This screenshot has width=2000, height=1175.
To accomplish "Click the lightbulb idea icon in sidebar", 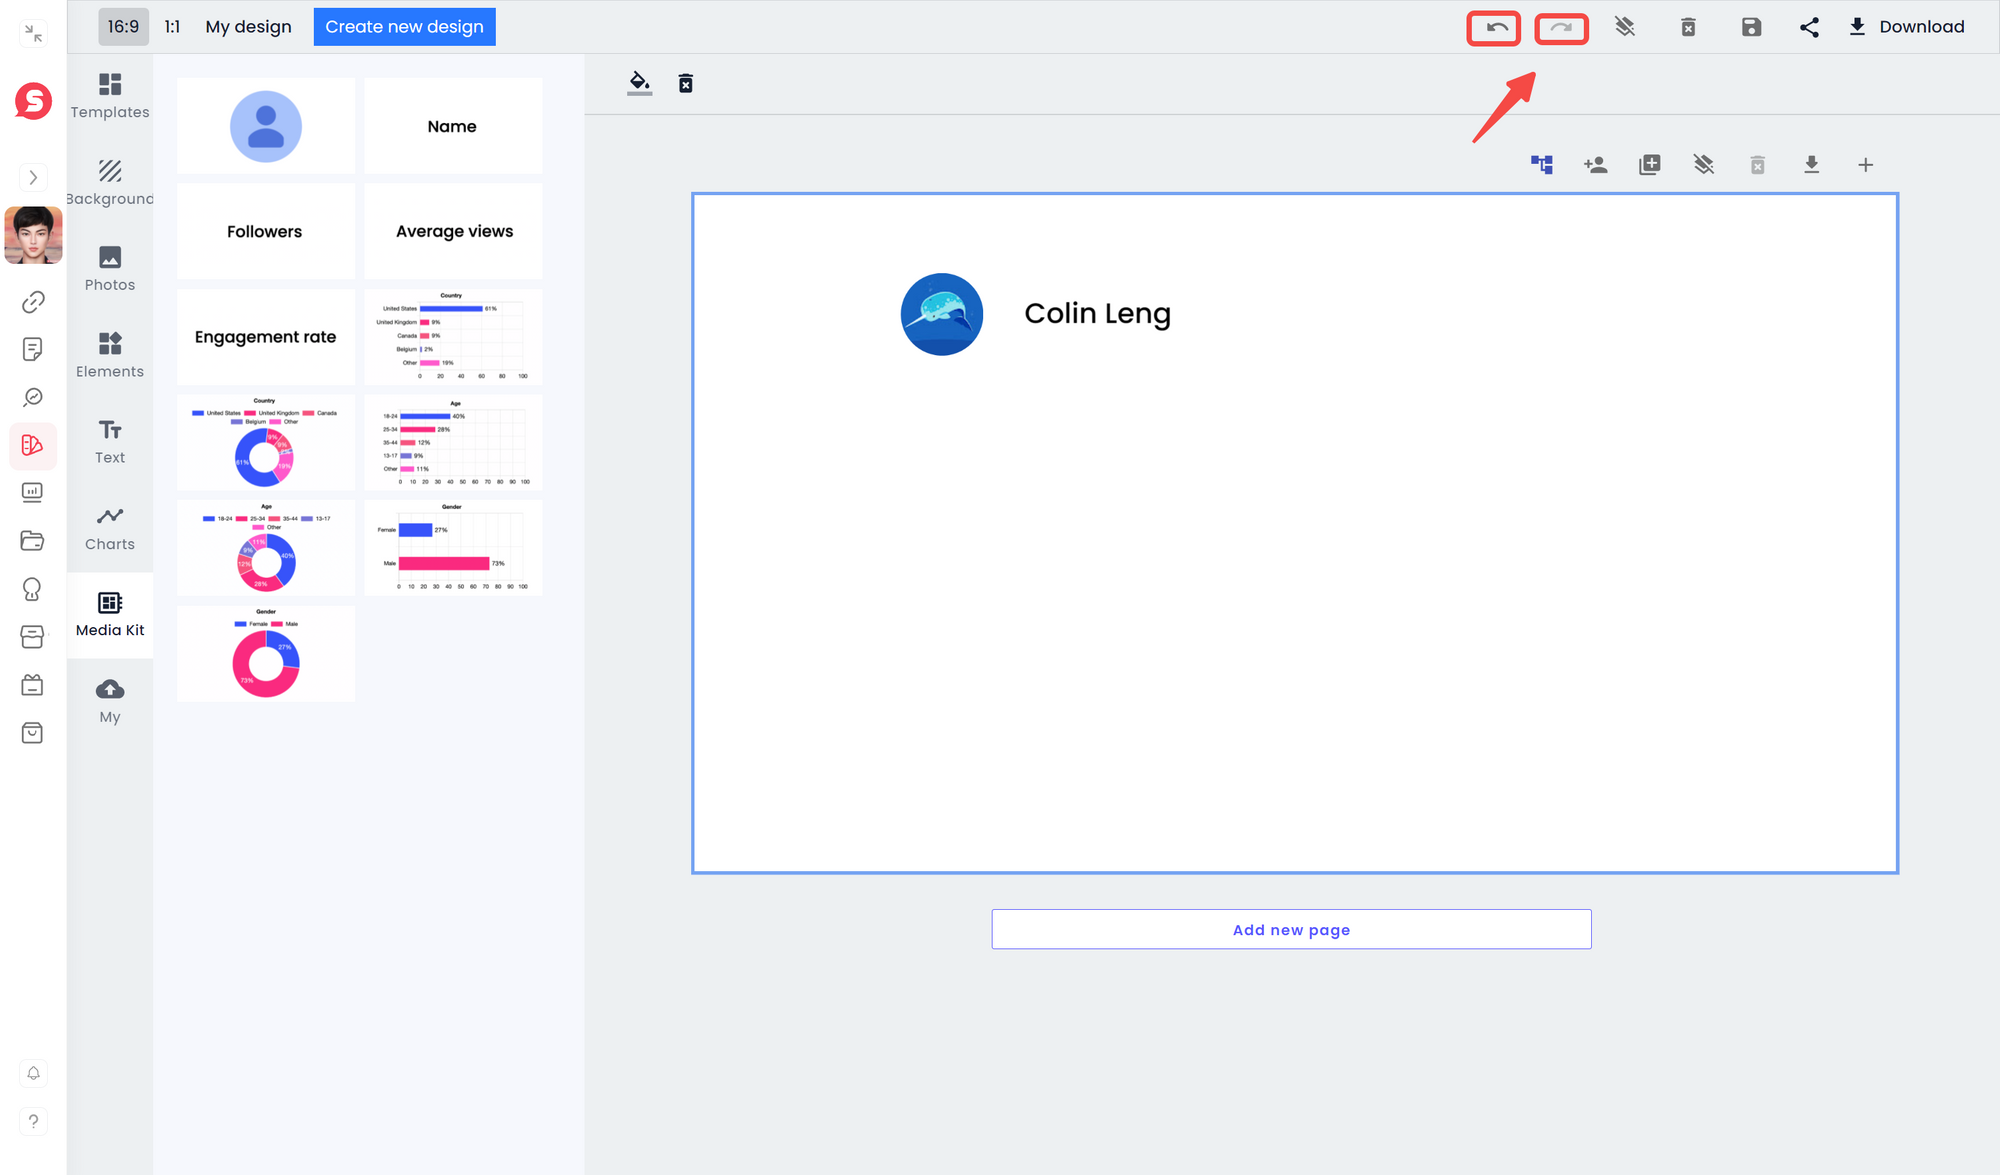I will 33,589.
